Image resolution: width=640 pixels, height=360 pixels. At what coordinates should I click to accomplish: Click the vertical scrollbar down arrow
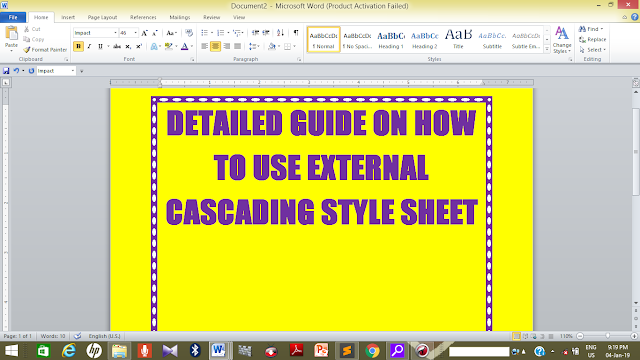pos(636,303)
